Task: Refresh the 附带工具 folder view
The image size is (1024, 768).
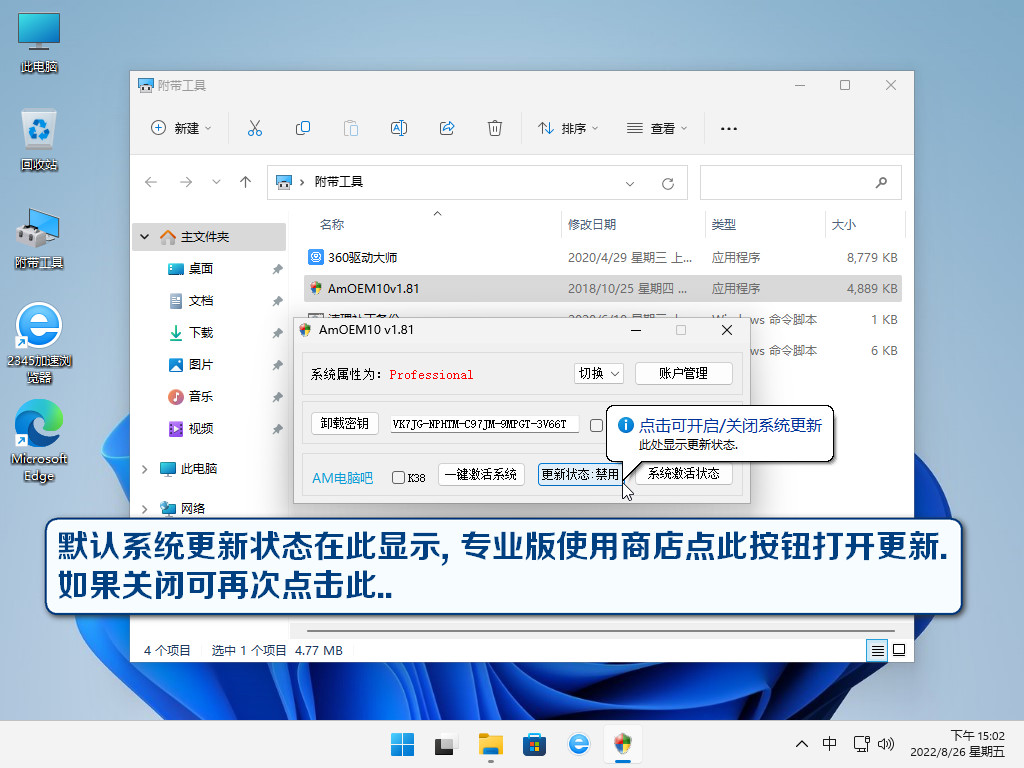Action: coord(667,184)
